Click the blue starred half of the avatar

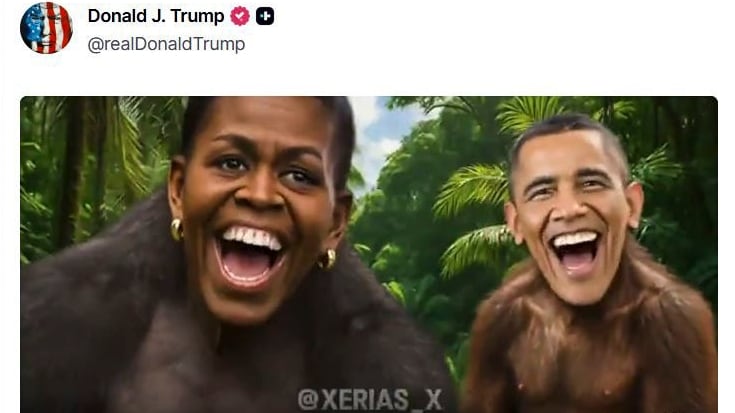pos(34,28)
